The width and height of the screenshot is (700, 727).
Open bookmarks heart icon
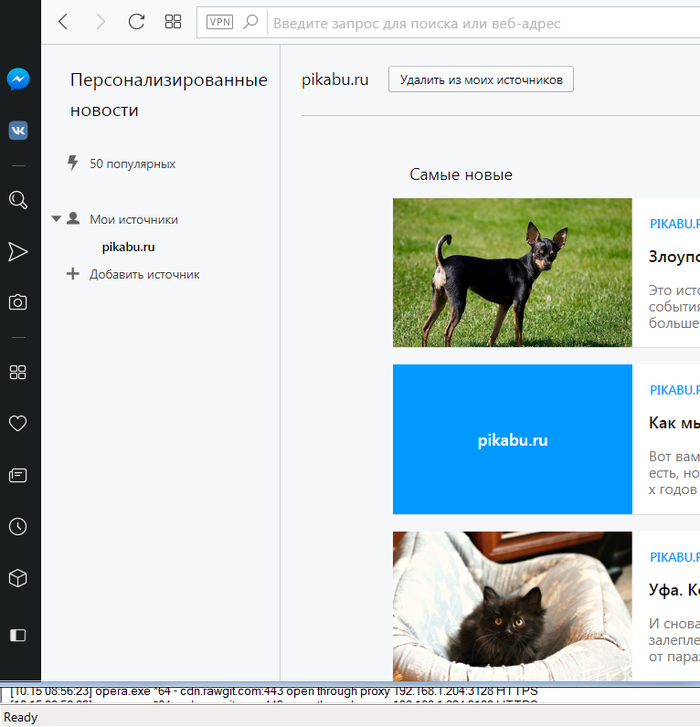18,424
